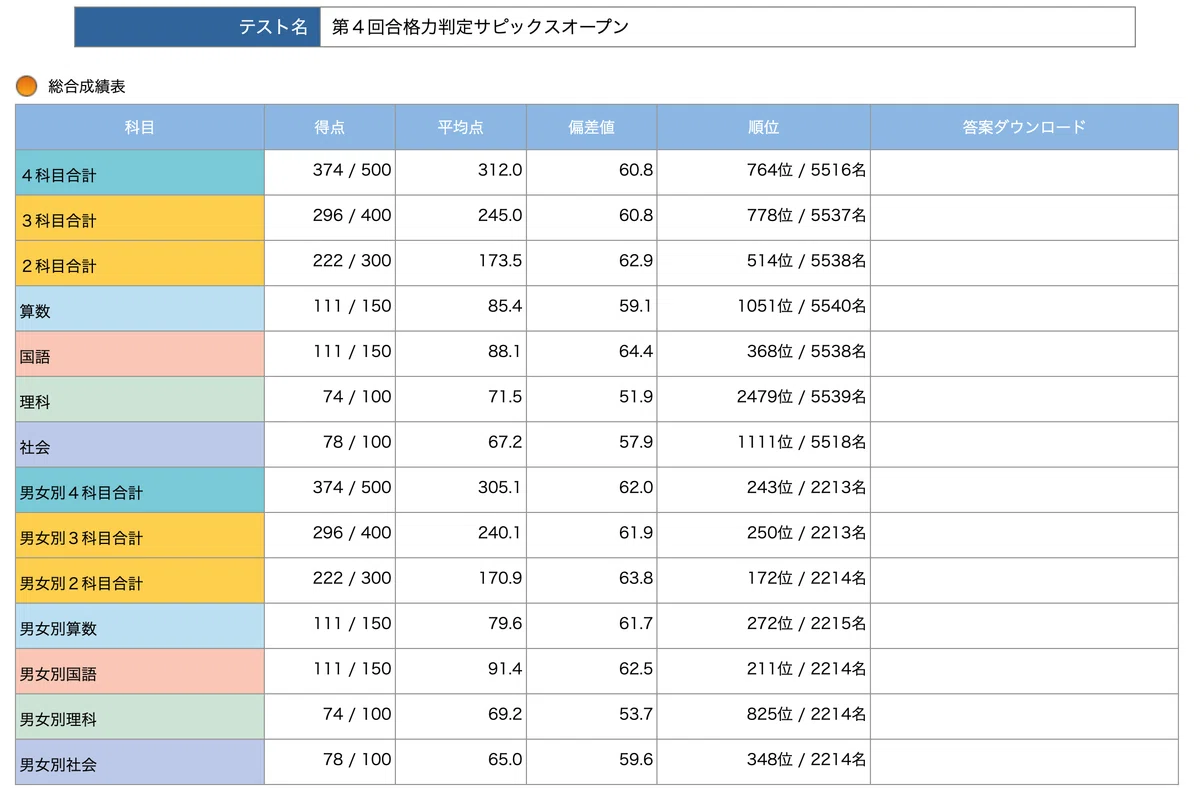This screenshot has width=1200, height=807.
Task: Click the rank 172位 / 2214名
Action: 806,578
